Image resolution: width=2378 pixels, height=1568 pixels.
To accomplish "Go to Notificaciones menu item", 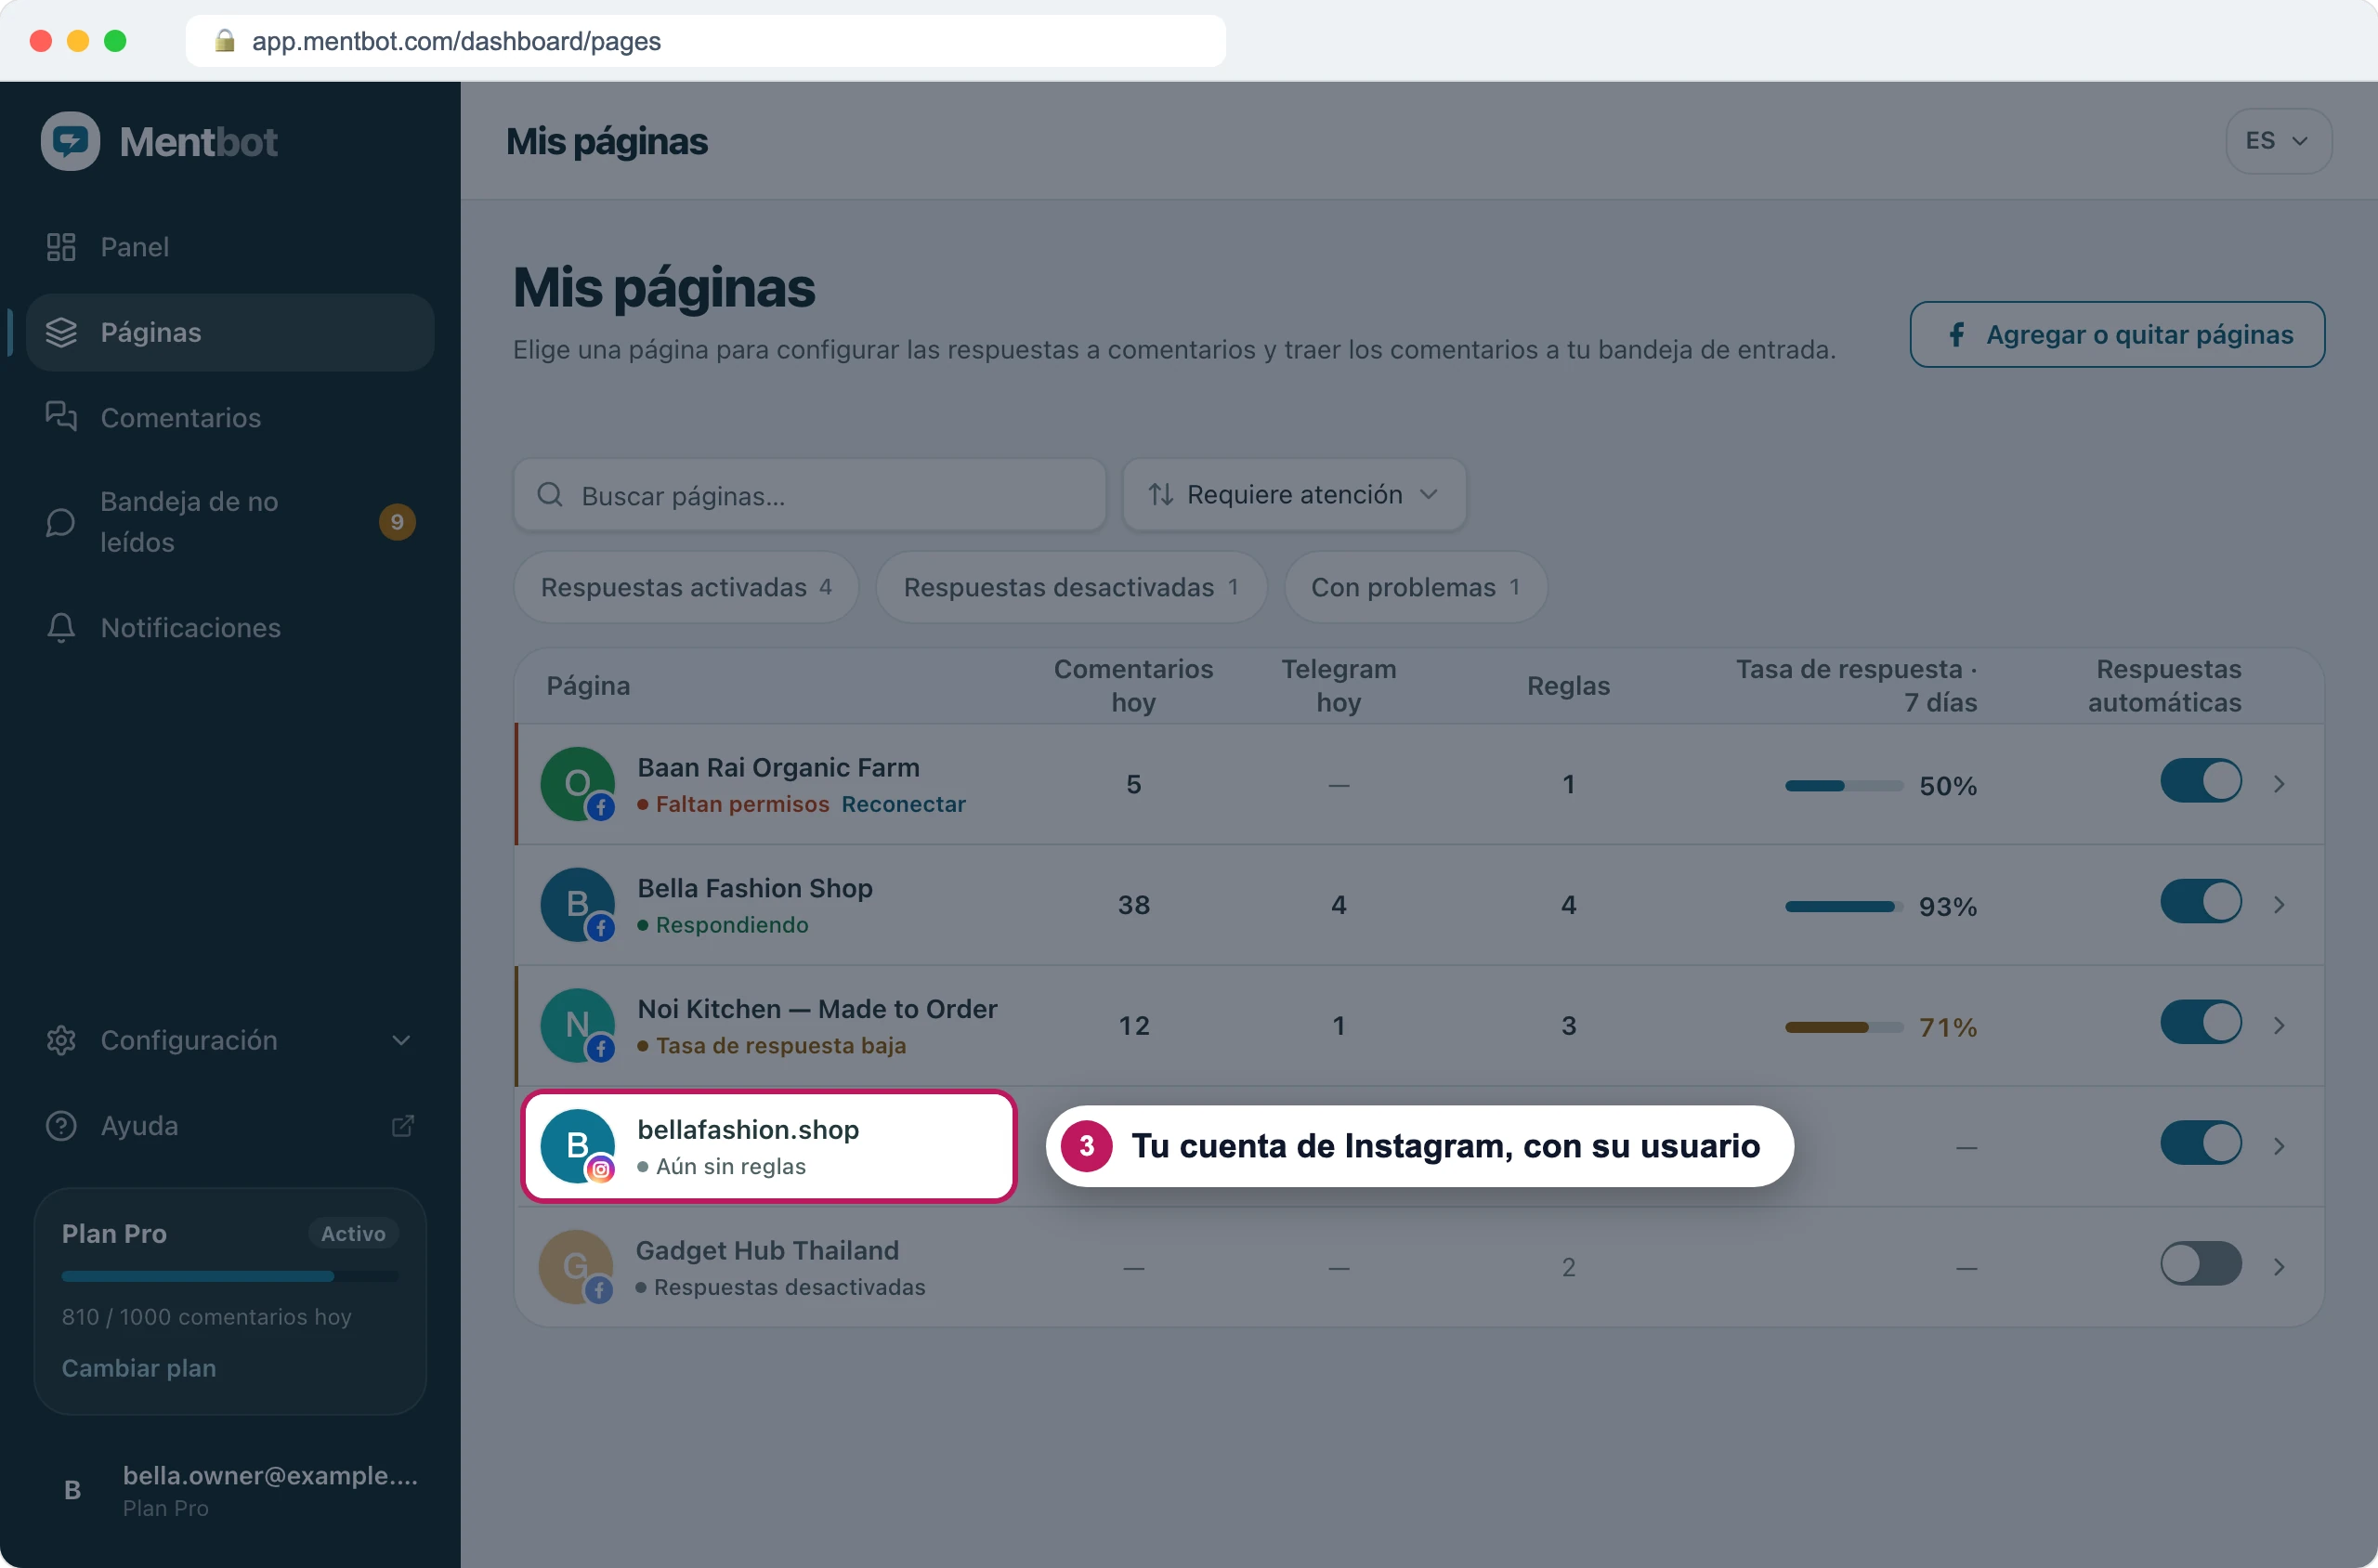I will (x=230, y=627).
